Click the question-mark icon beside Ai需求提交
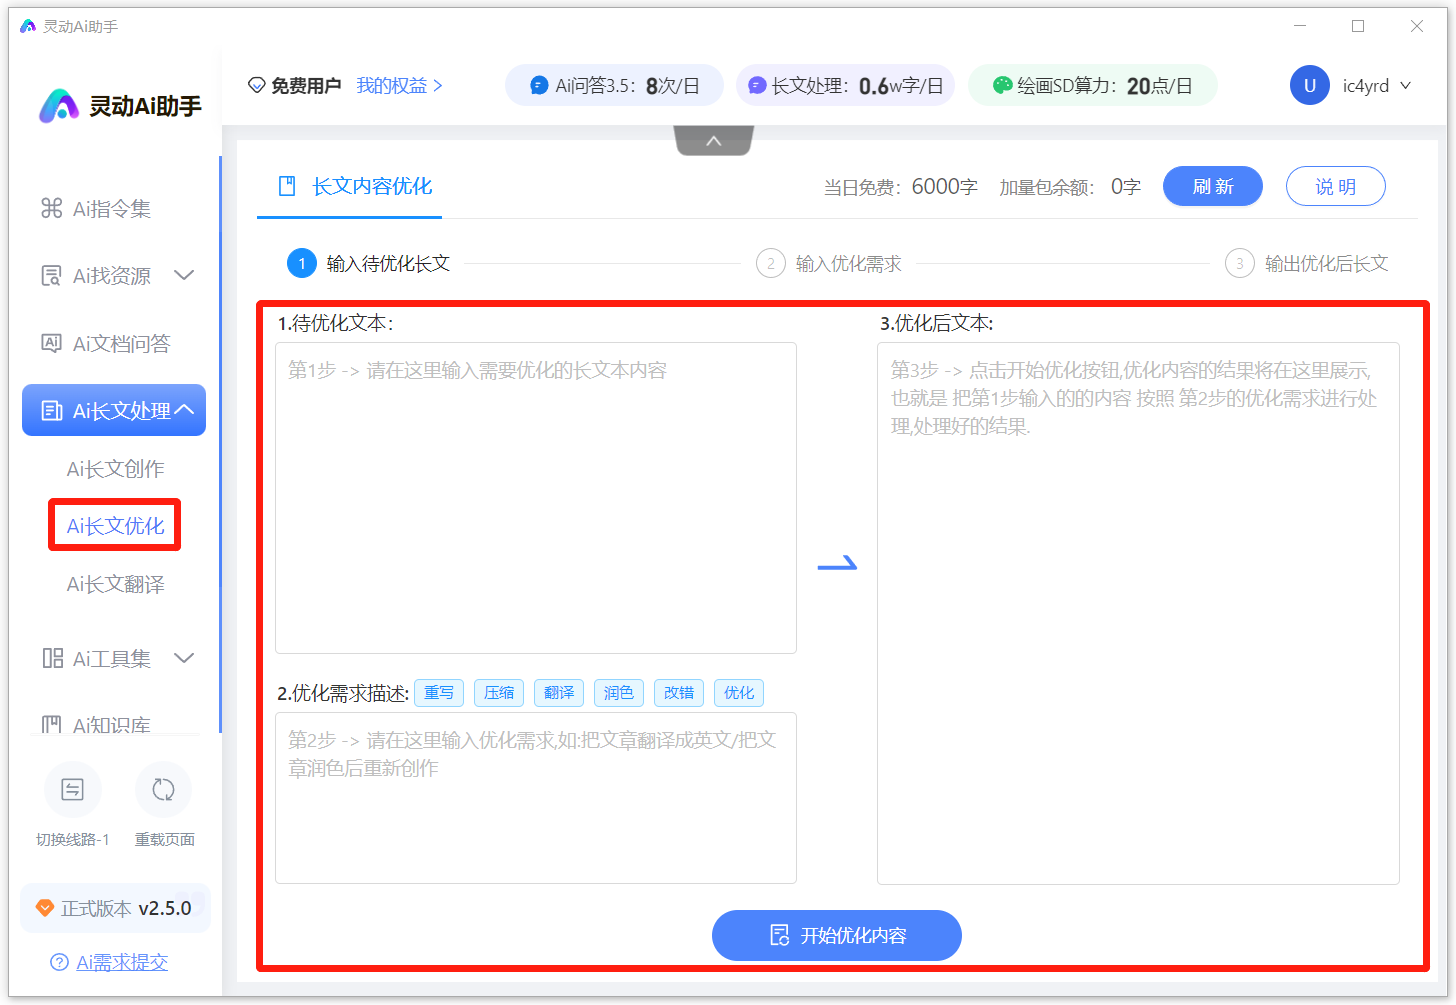The image size is (1456, 1005). pos(59,962)
